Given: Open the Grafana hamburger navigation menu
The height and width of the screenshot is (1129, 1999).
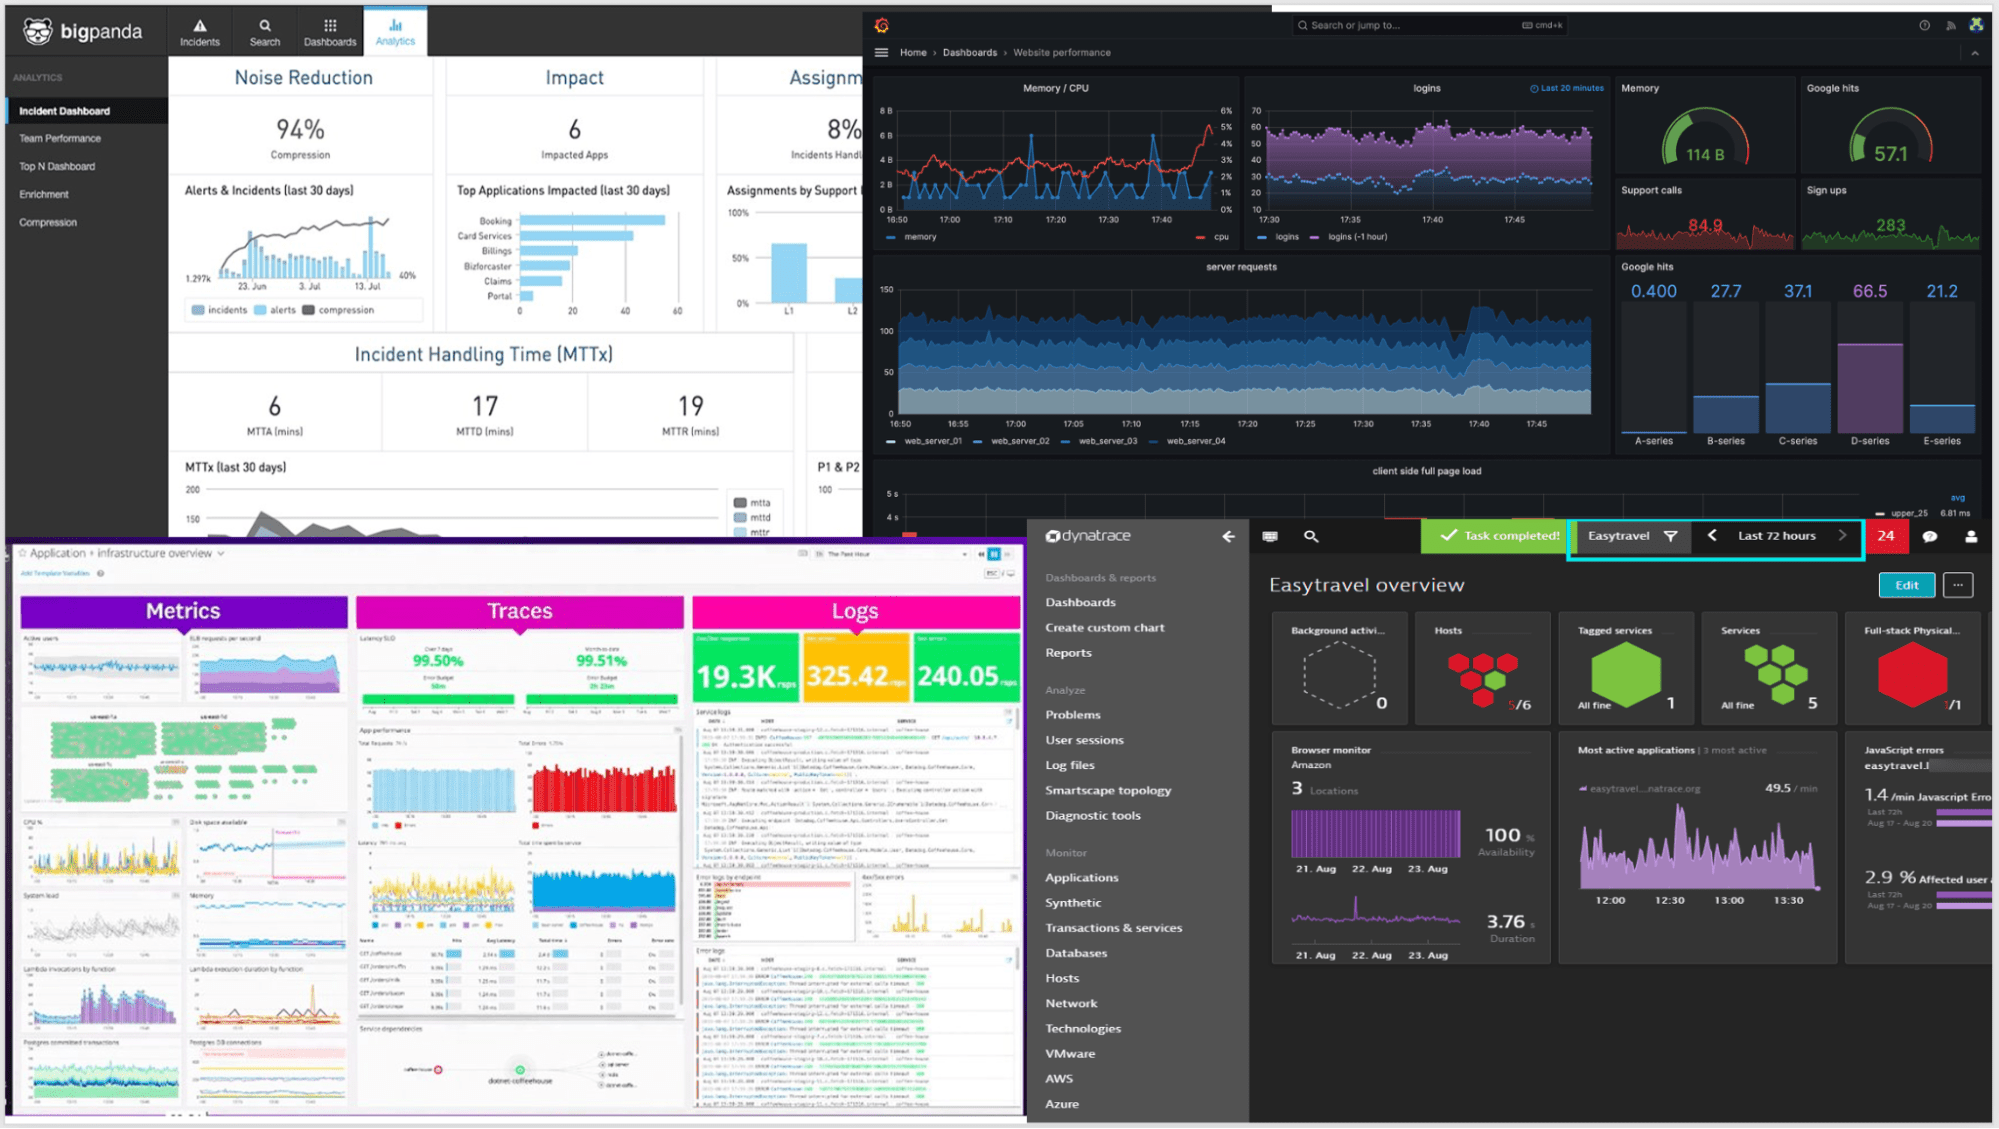Looking at the screenshot, I should coord(881,52).
